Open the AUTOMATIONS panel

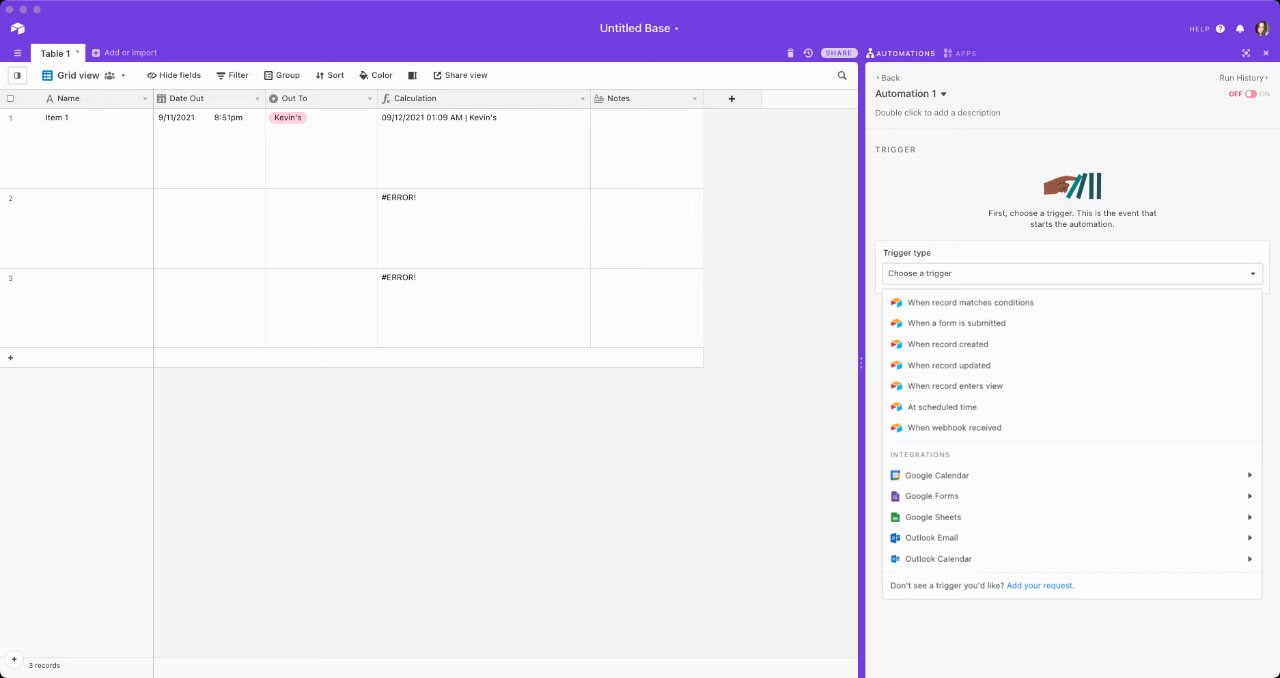click(900, 53)
